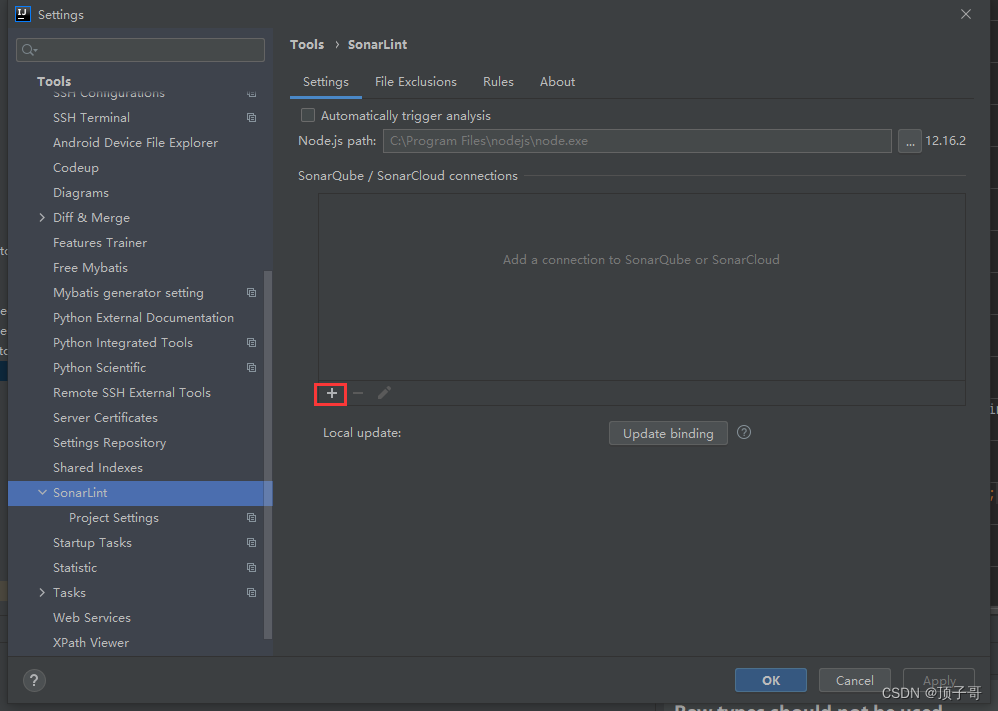998x711 pixels.
Task: Select Diagrams in the Tools list
Action: [81, 193]
